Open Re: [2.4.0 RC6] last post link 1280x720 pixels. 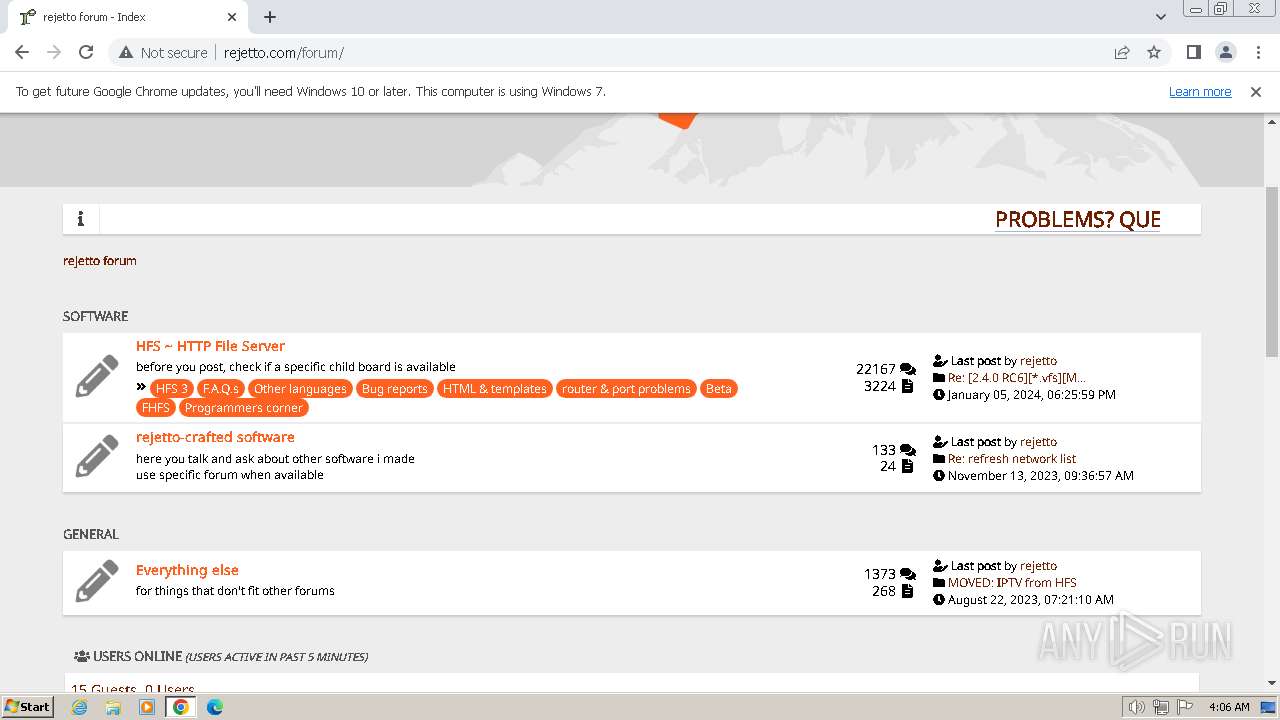tap(1017, 377)
